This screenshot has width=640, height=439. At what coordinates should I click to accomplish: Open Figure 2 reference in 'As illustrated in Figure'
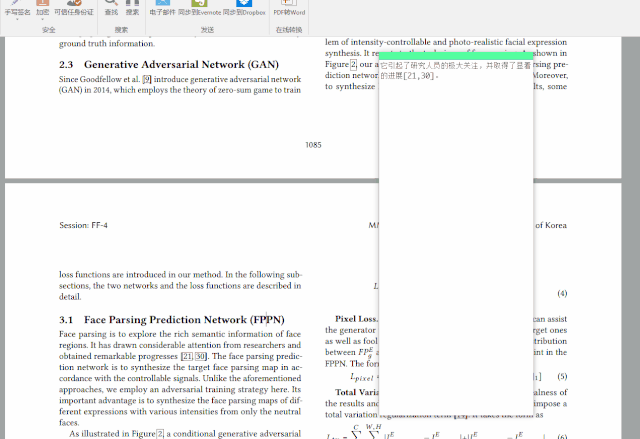(x=160, y=434)
